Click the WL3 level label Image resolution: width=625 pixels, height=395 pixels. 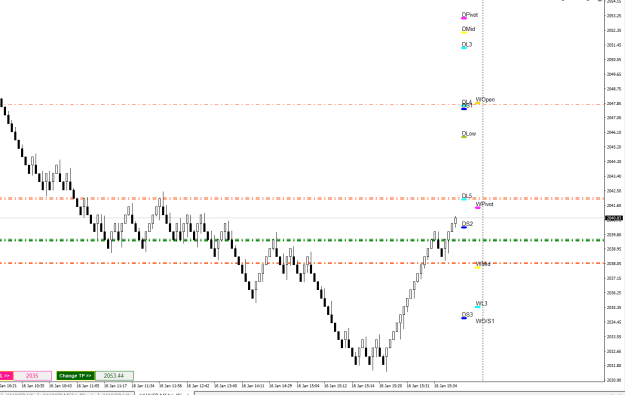481,304
